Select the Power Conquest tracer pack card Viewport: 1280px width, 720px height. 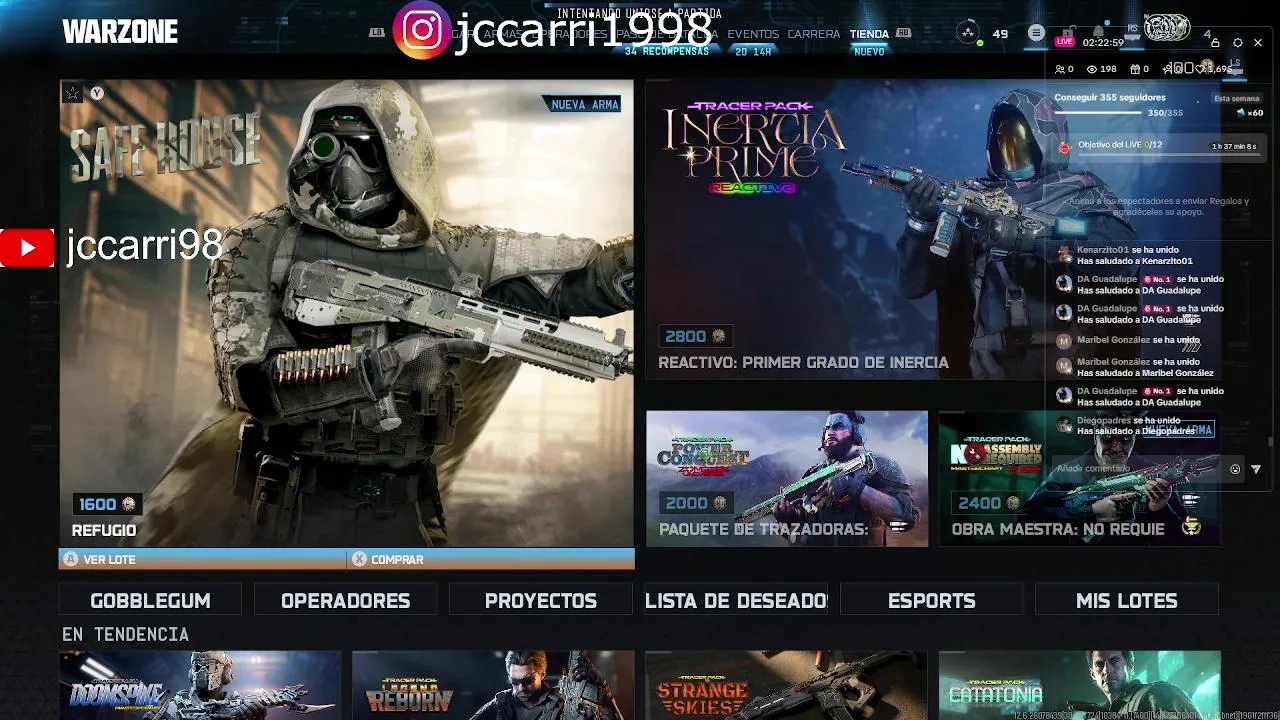tap(787, 478)
